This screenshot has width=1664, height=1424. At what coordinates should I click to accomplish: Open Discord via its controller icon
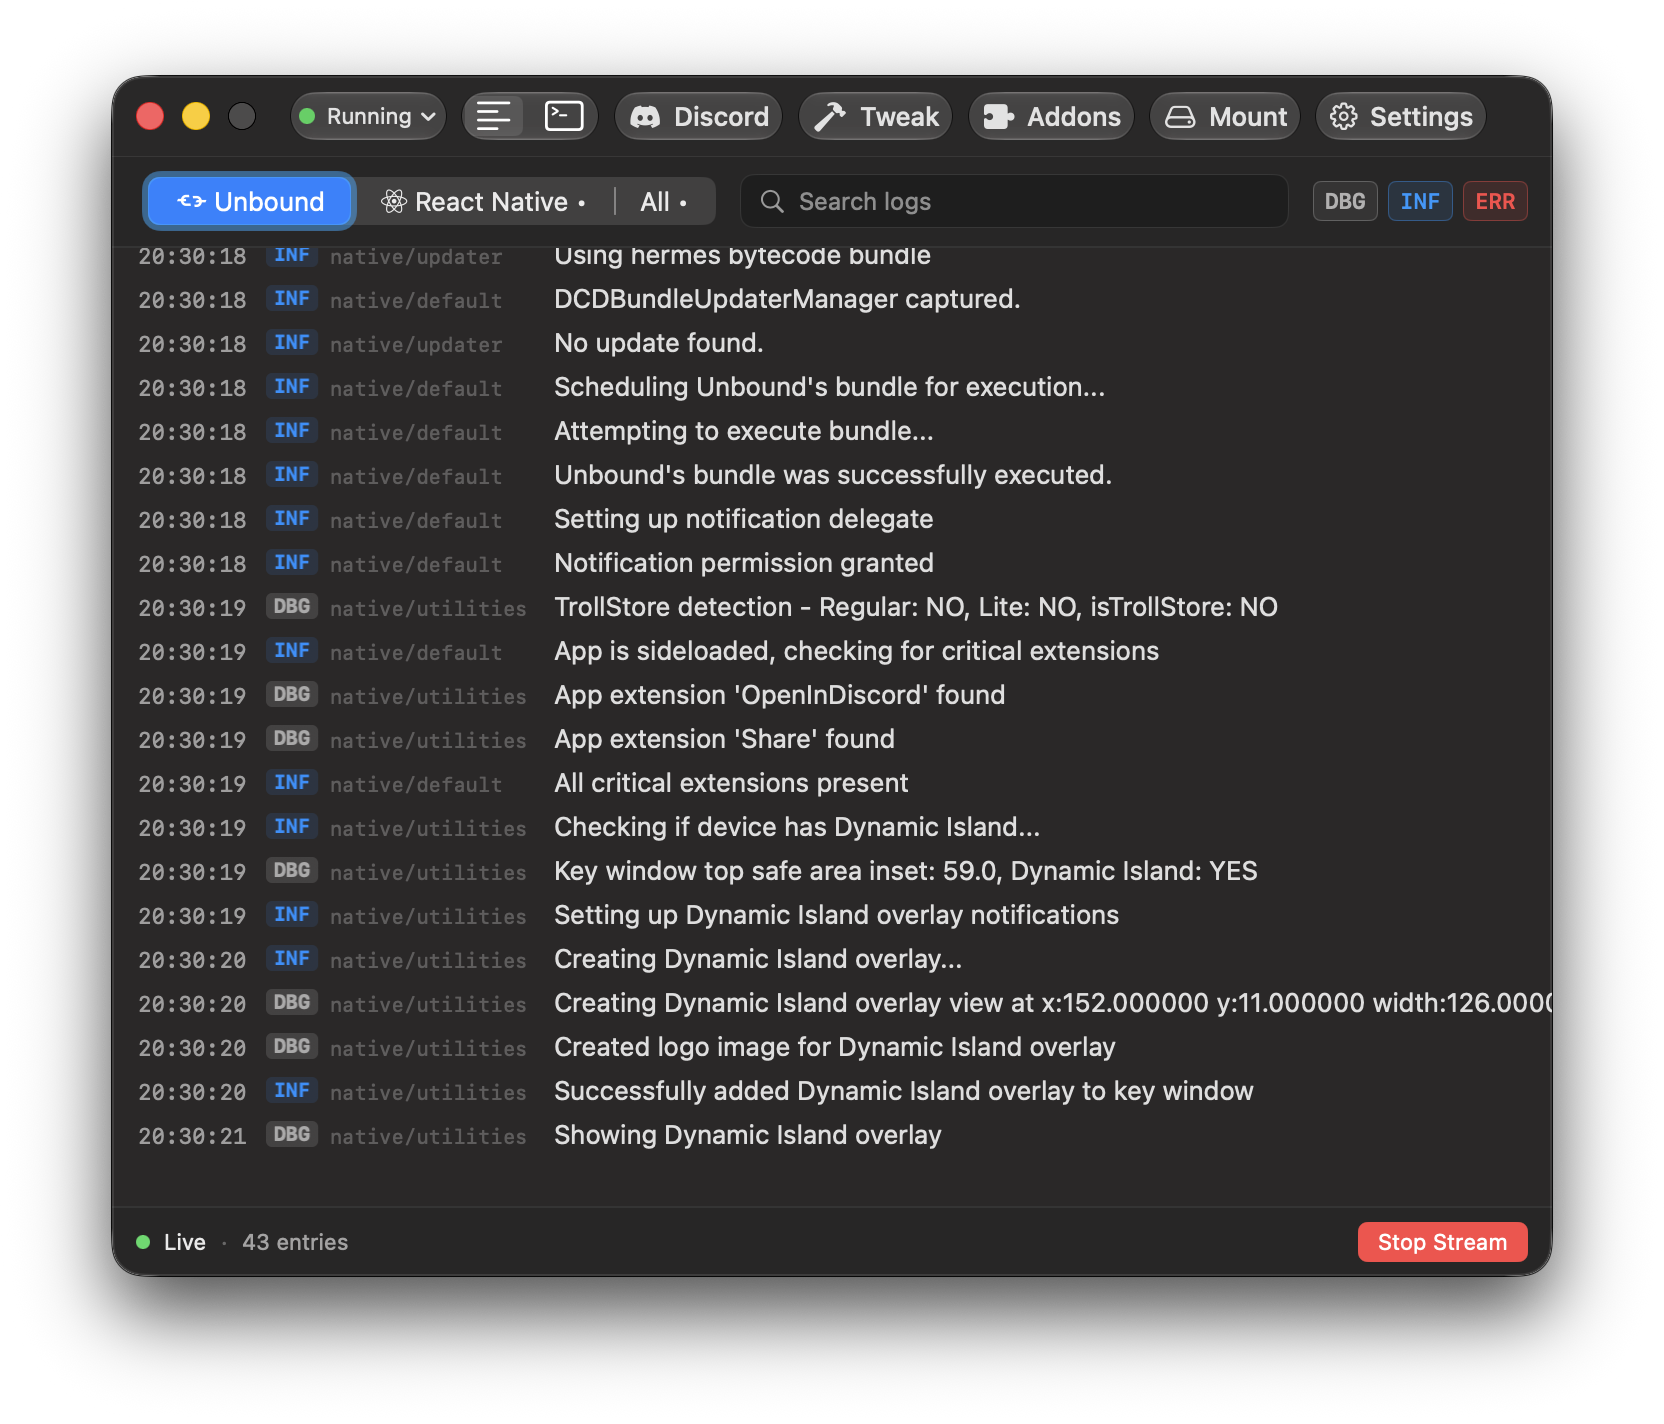coord(645,117)
